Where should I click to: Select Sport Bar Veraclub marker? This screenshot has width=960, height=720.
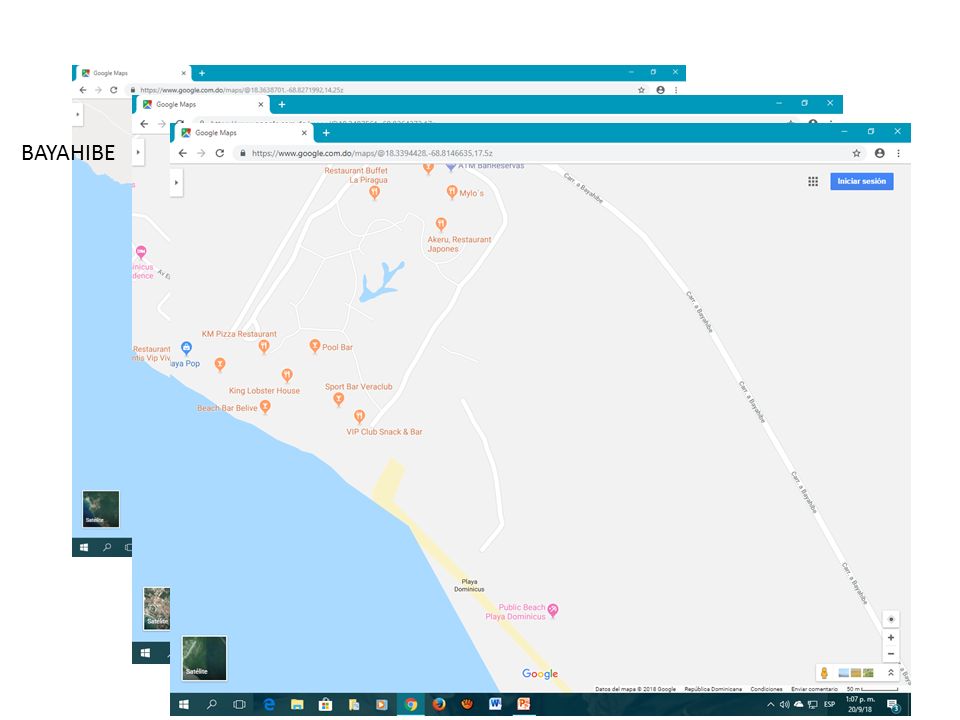pos(338,400)
